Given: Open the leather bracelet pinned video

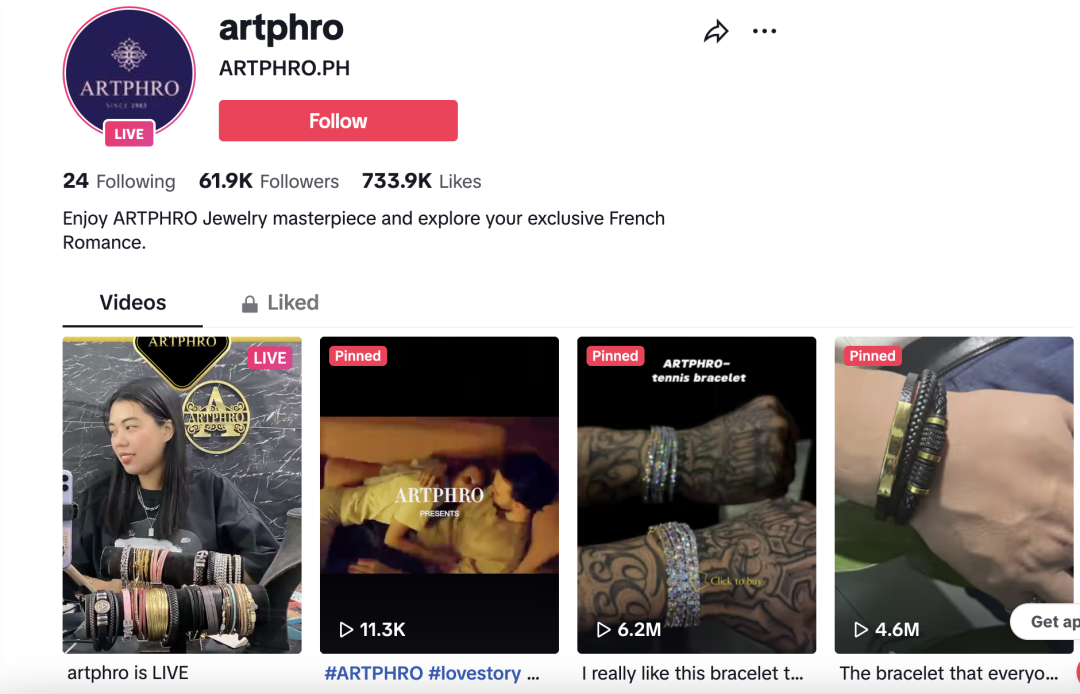Looking at the screenshot, I should [x=954, y=495].
